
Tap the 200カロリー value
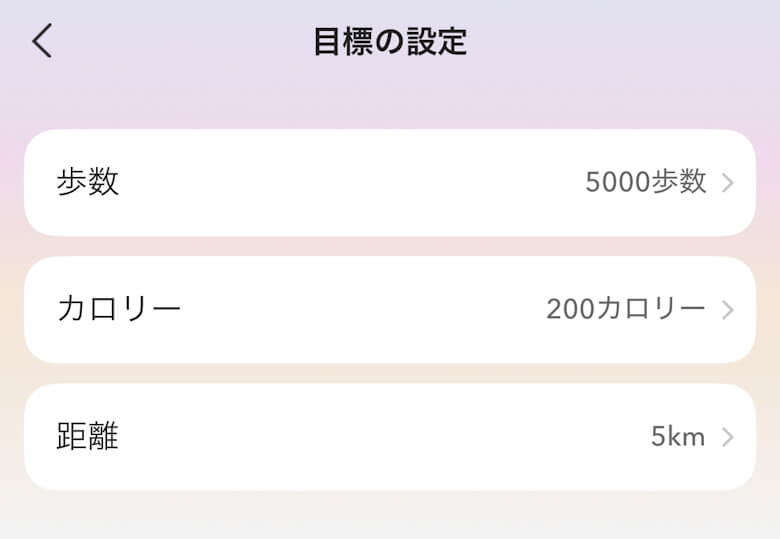point(625,309)
